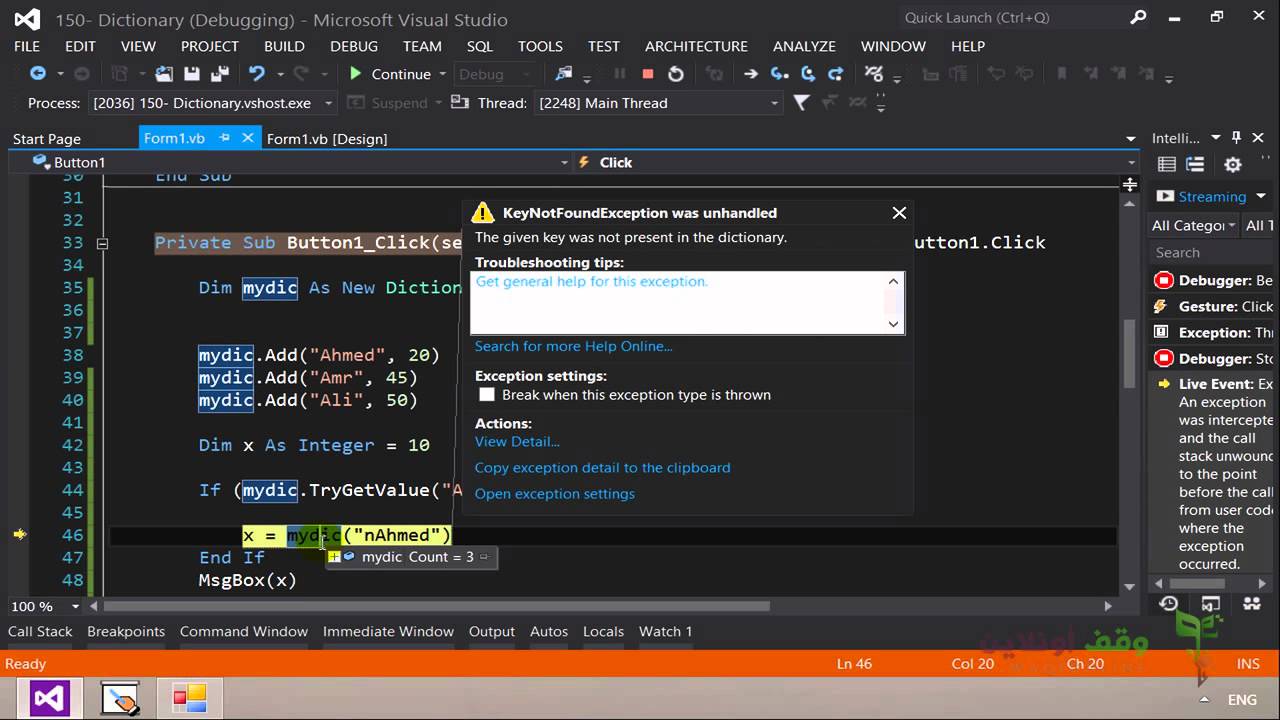Click the thread filter funnel icon
The image size is (1280, 720).
pos(801,102)
